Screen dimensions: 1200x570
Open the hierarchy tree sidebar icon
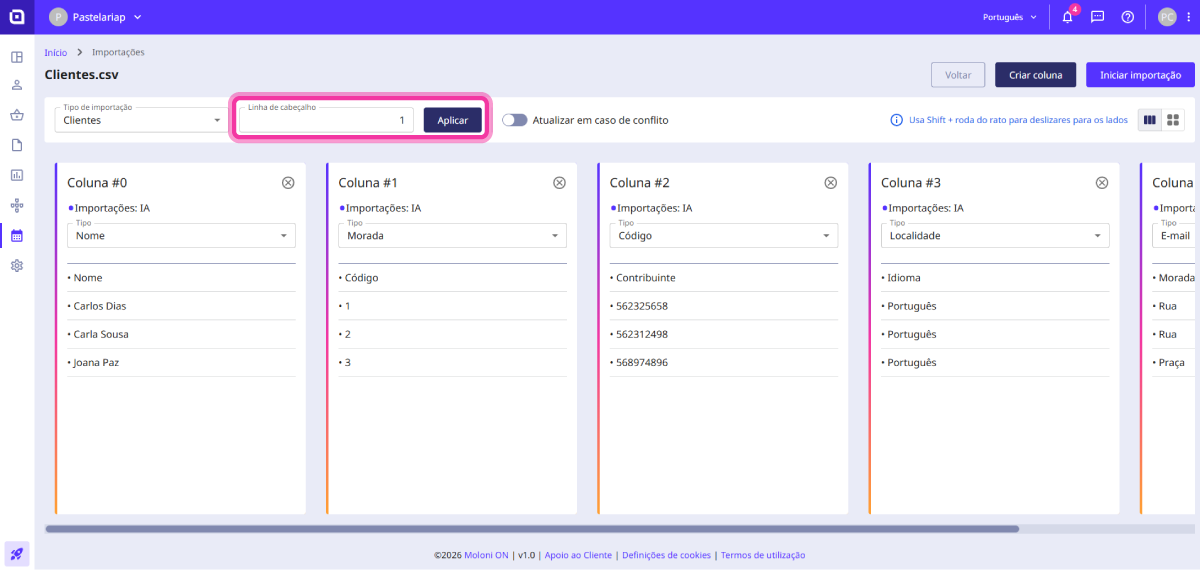click(x=17, y=206)
